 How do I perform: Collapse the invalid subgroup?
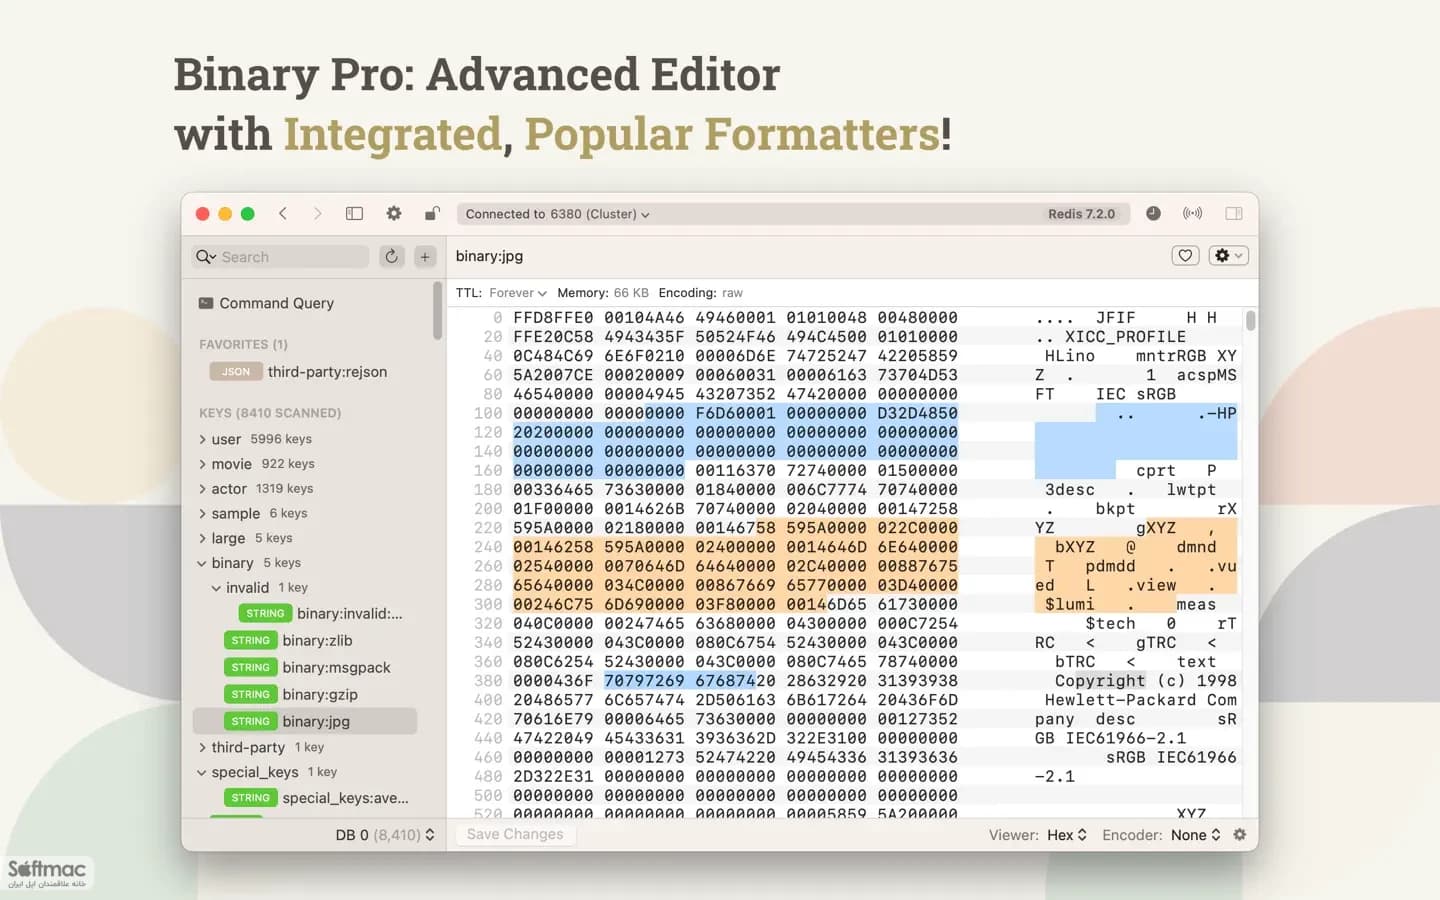[216, 588]
